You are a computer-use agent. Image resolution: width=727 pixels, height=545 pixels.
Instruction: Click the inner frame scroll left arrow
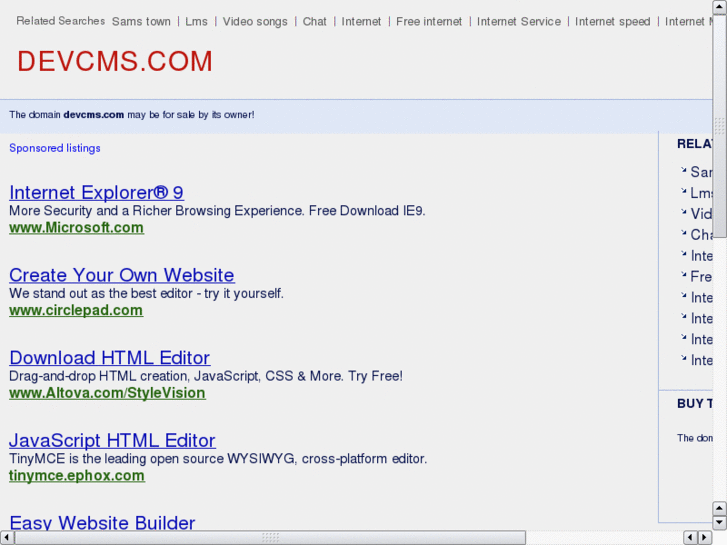690,538
